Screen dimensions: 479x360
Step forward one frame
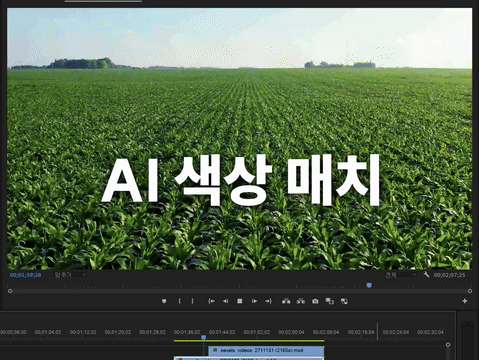tap(254, 301)
